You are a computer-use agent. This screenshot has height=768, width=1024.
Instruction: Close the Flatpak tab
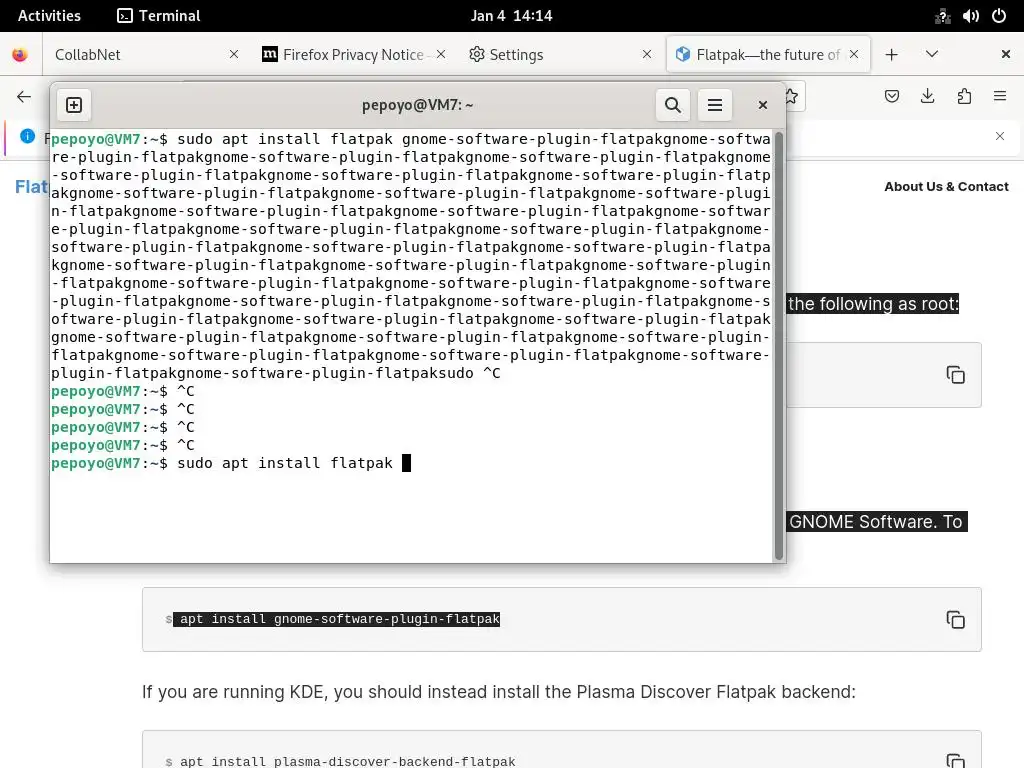(x=854, y=55)
